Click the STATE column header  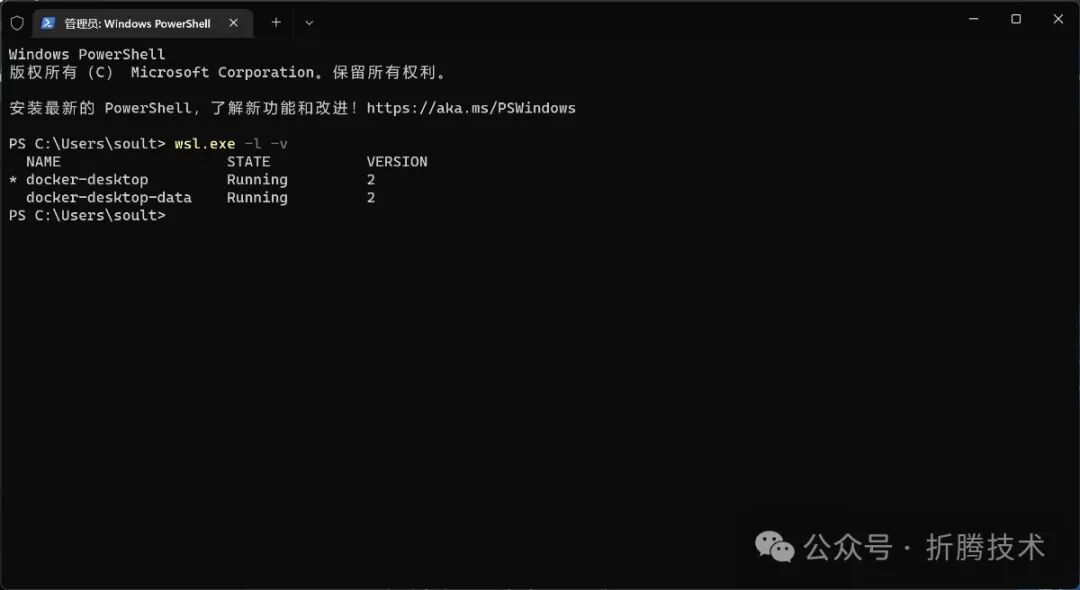249,162
